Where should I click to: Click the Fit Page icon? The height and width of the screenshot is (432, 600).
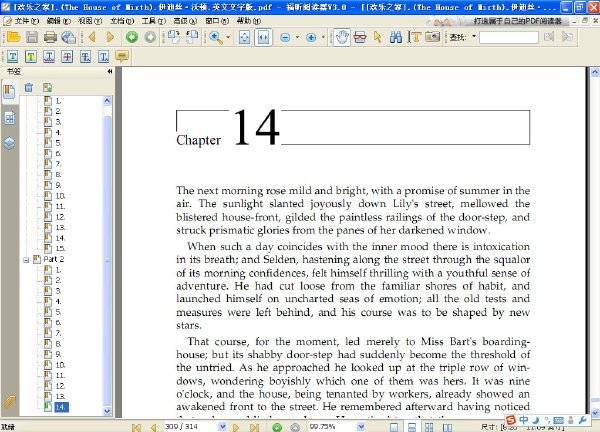(244, 37)
